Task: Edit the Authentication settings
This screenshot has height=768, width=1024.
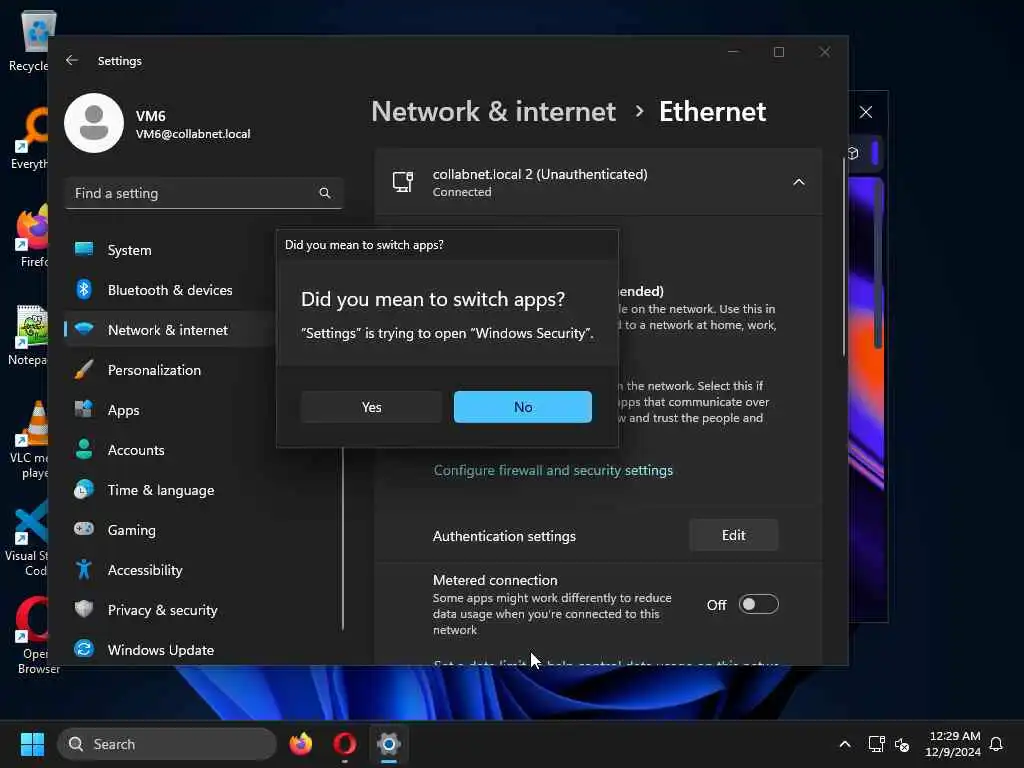Action: [733, 535]
